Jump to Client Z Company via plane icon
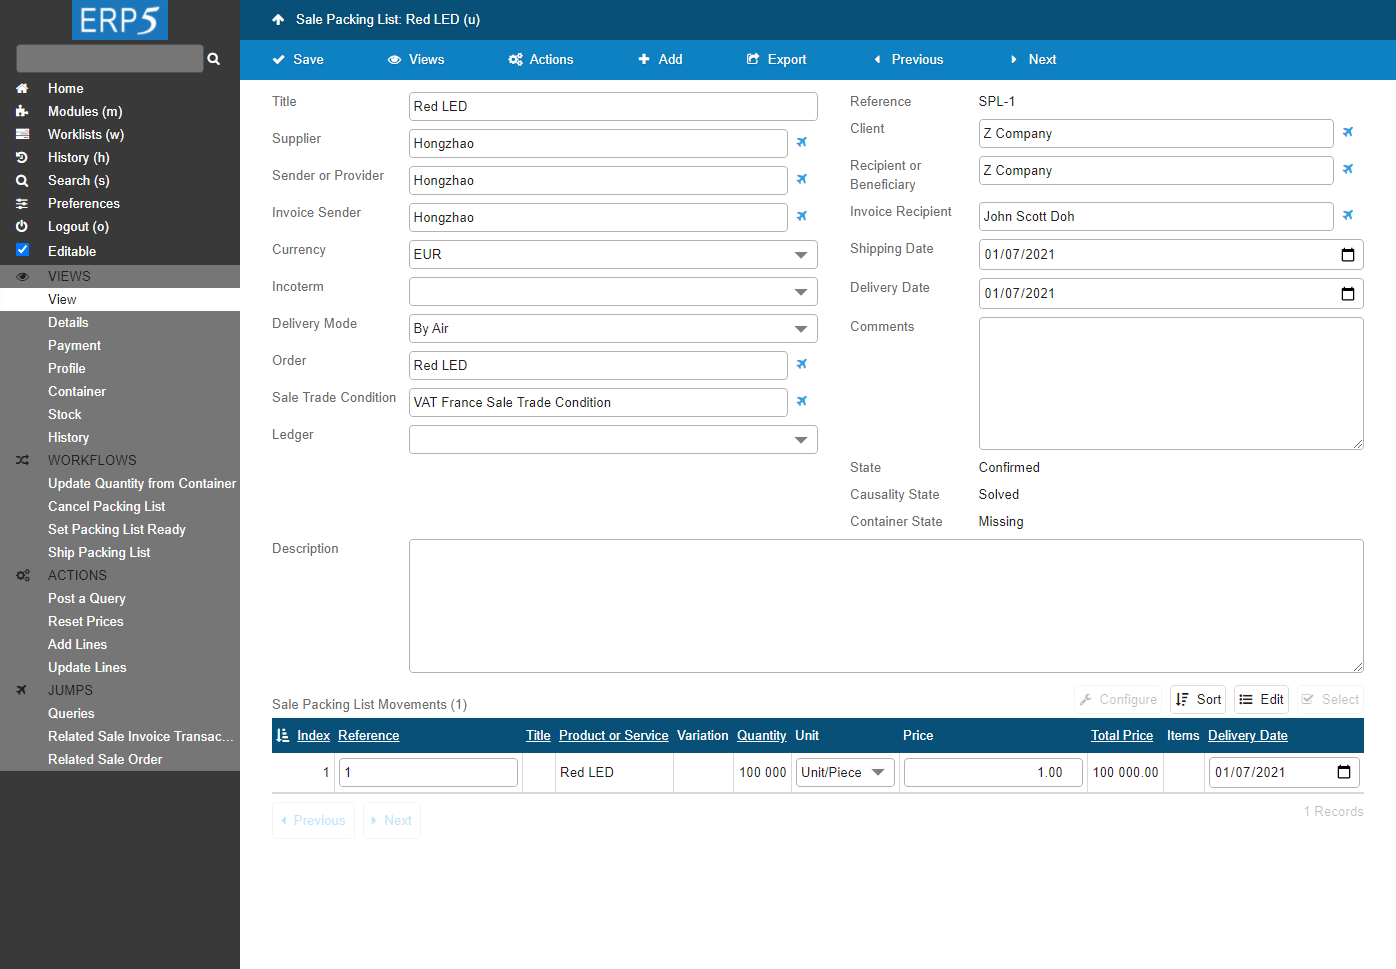 click(1348, 132)
